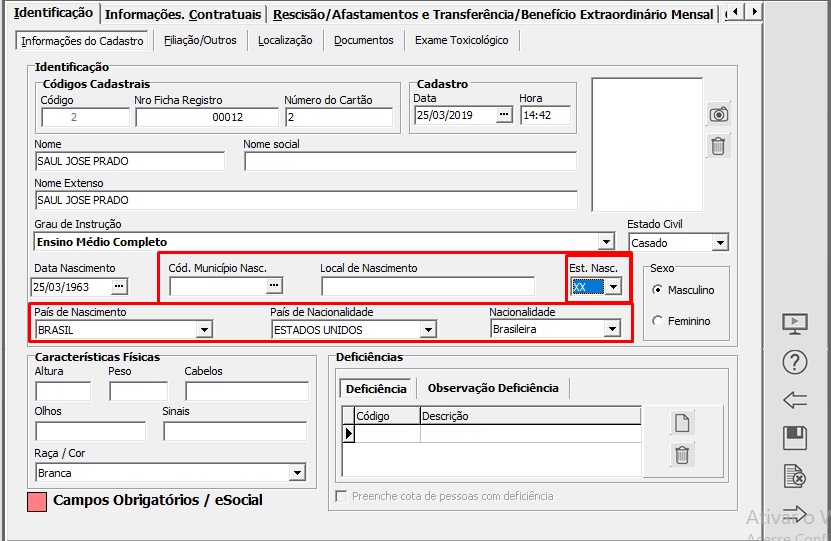Image resolution: width=831 pixels, height=541 pixels.
Task: Switch to Informações Contratuais tab
Action: (x=183, y=14)
